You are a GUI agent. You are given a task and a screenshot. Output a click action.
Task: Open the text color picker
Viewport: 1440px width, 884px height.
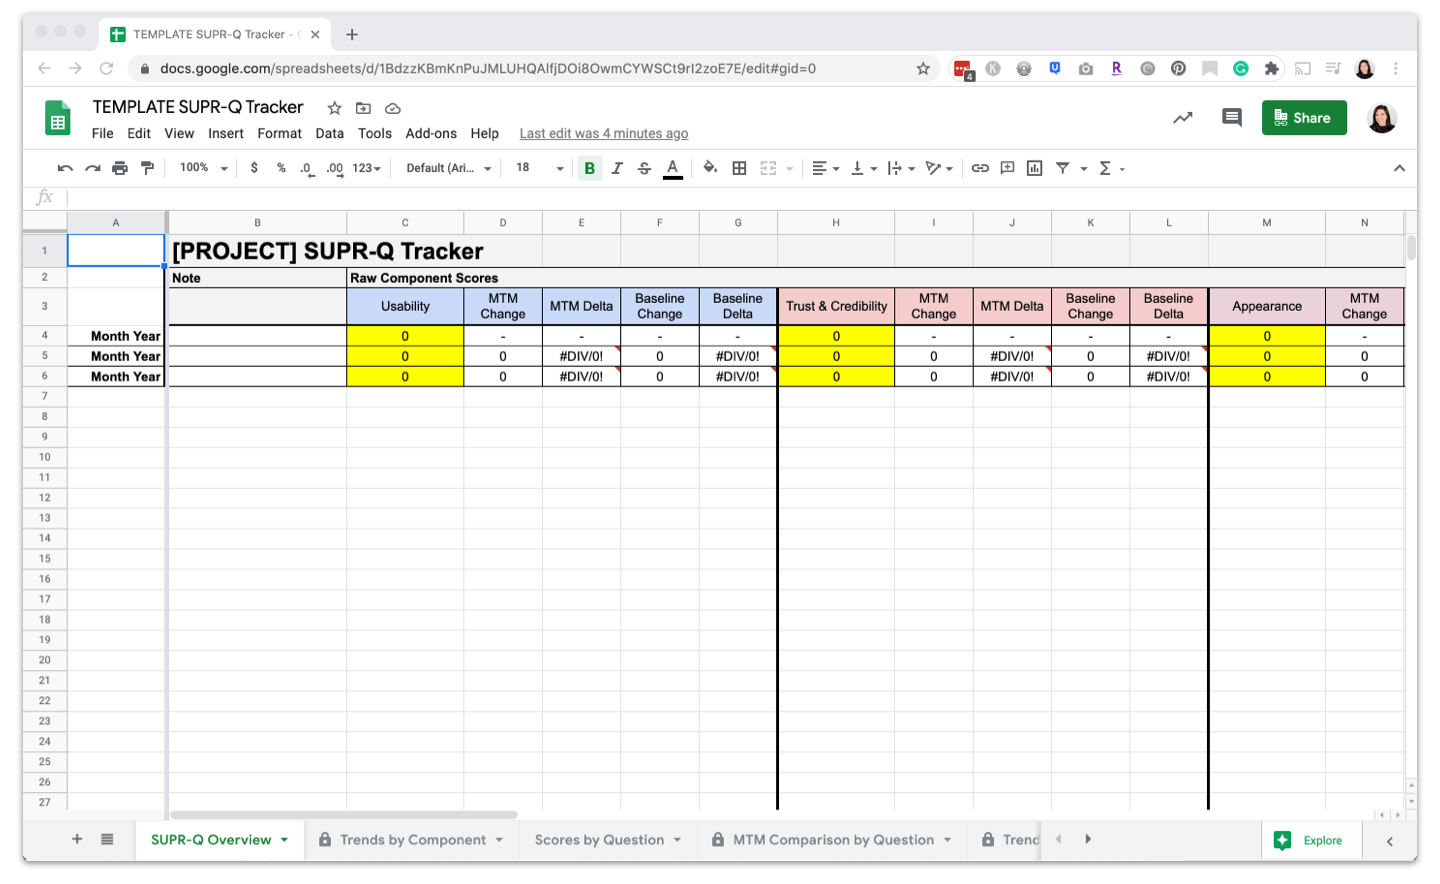point(673,168)
